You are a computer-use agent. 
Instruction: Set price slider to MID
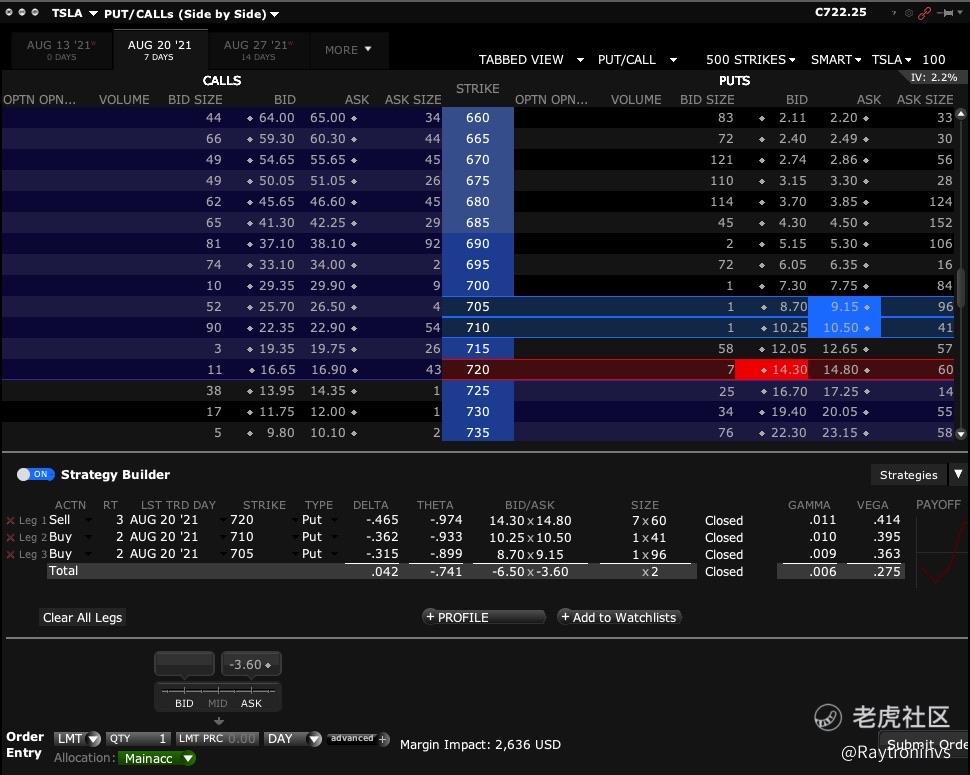tap(217, 703)
